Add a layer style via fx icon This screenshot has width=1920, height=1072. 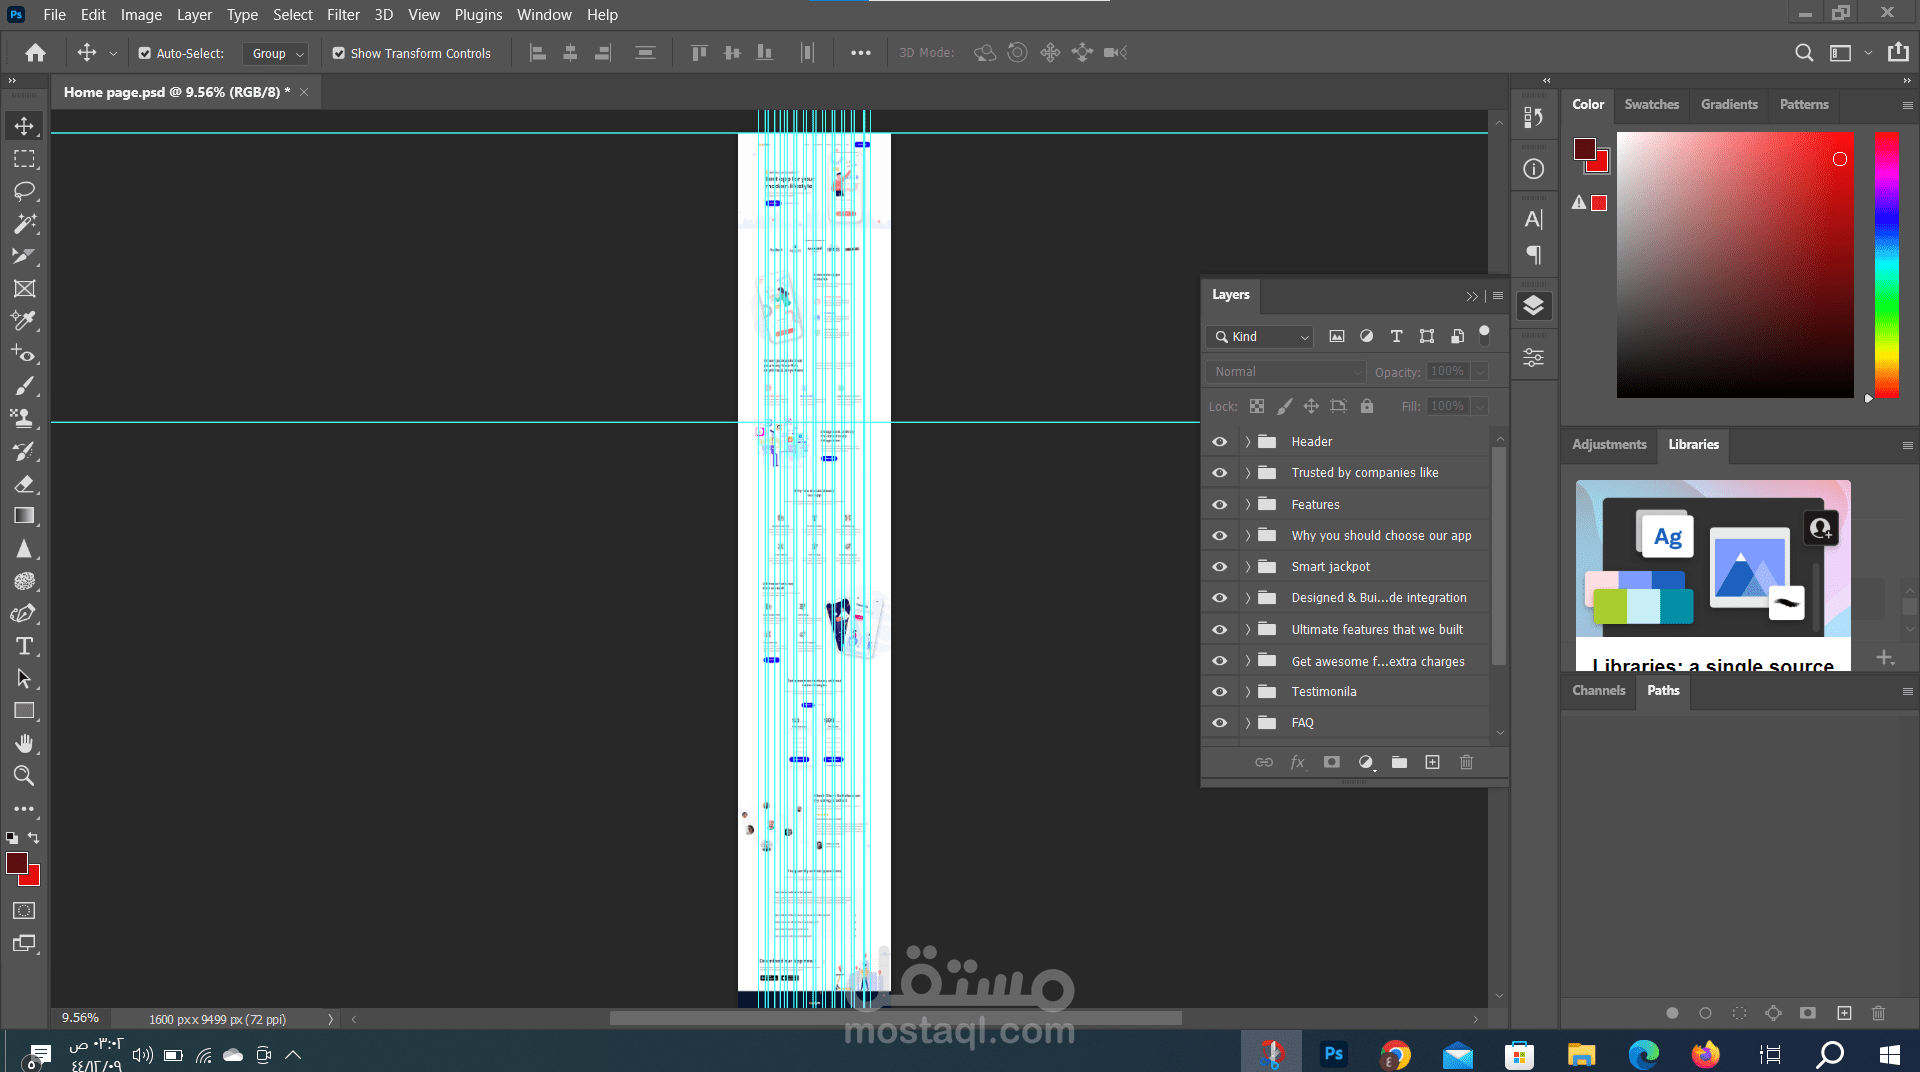coord(1297,762)
